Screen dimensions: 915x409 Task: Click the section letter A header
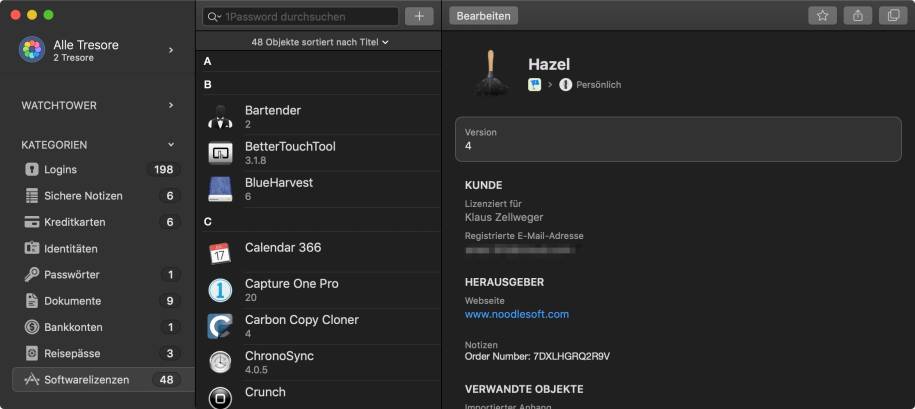click(208, 61)
